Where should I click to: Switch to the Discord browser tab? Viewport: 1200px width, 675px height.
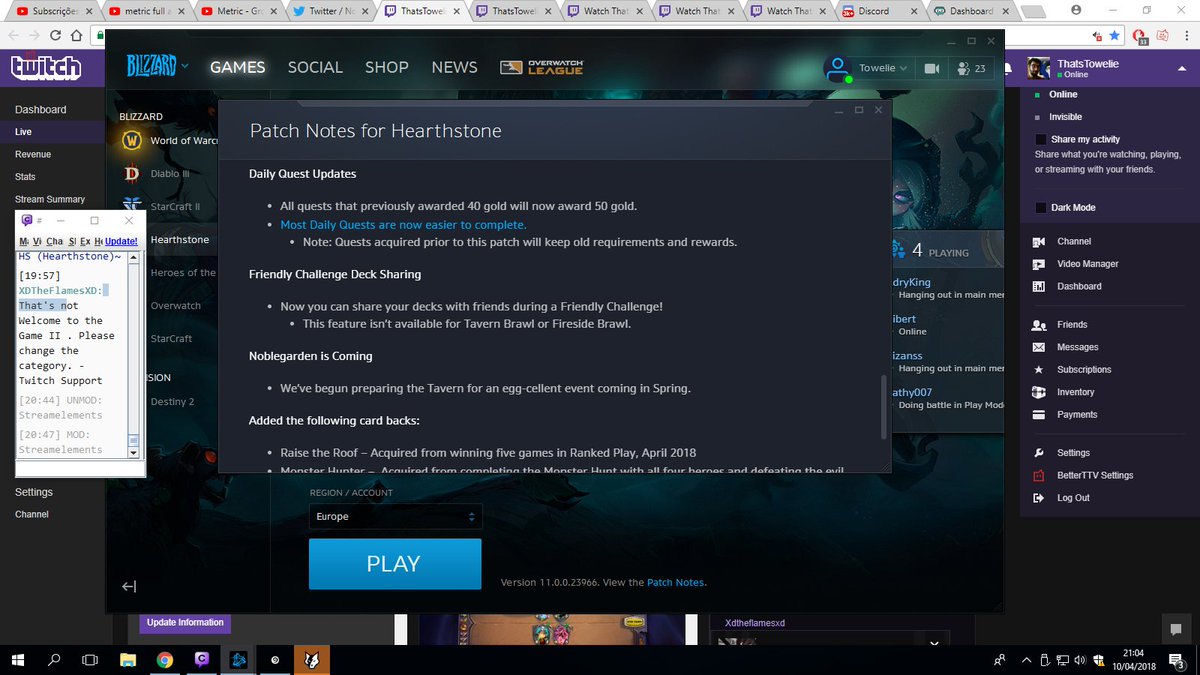tap(880, 11)
